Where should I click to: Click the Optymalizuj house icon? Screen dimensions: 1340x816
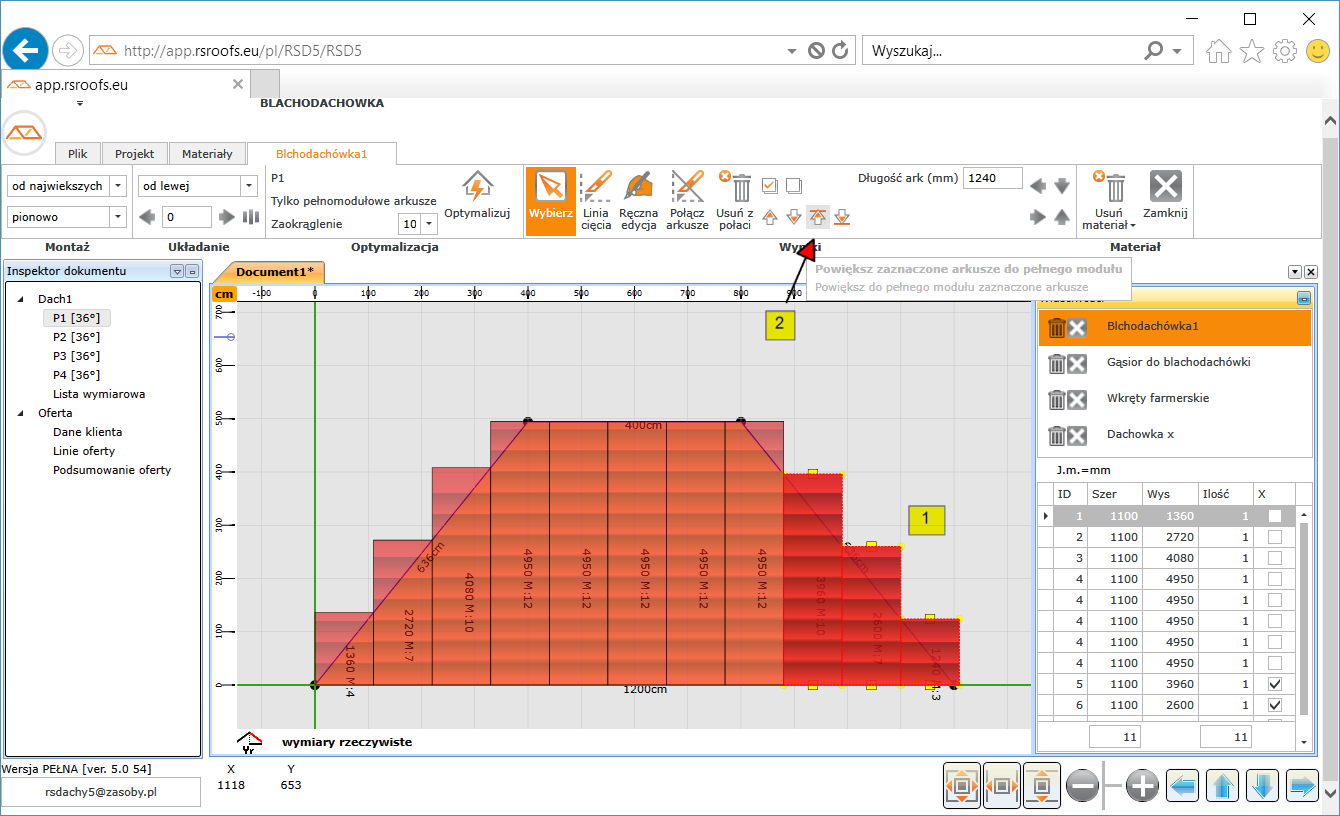[x=477, y=188]
